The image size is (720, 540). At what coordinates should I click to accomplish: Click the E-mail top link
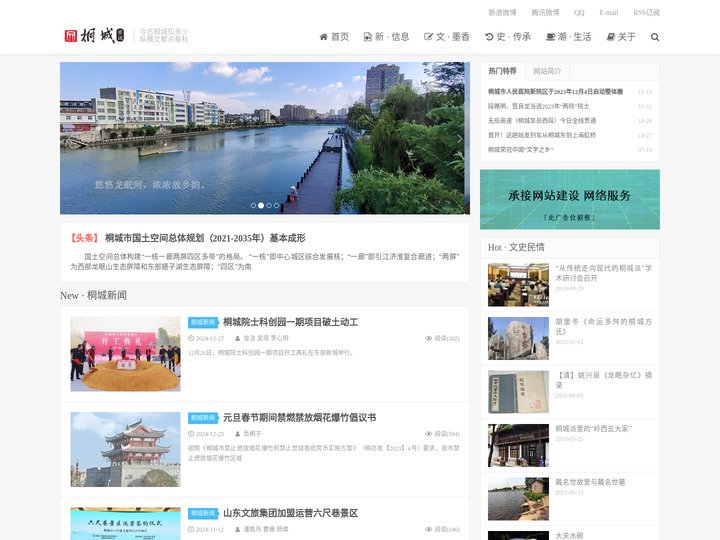pos(609,12)
